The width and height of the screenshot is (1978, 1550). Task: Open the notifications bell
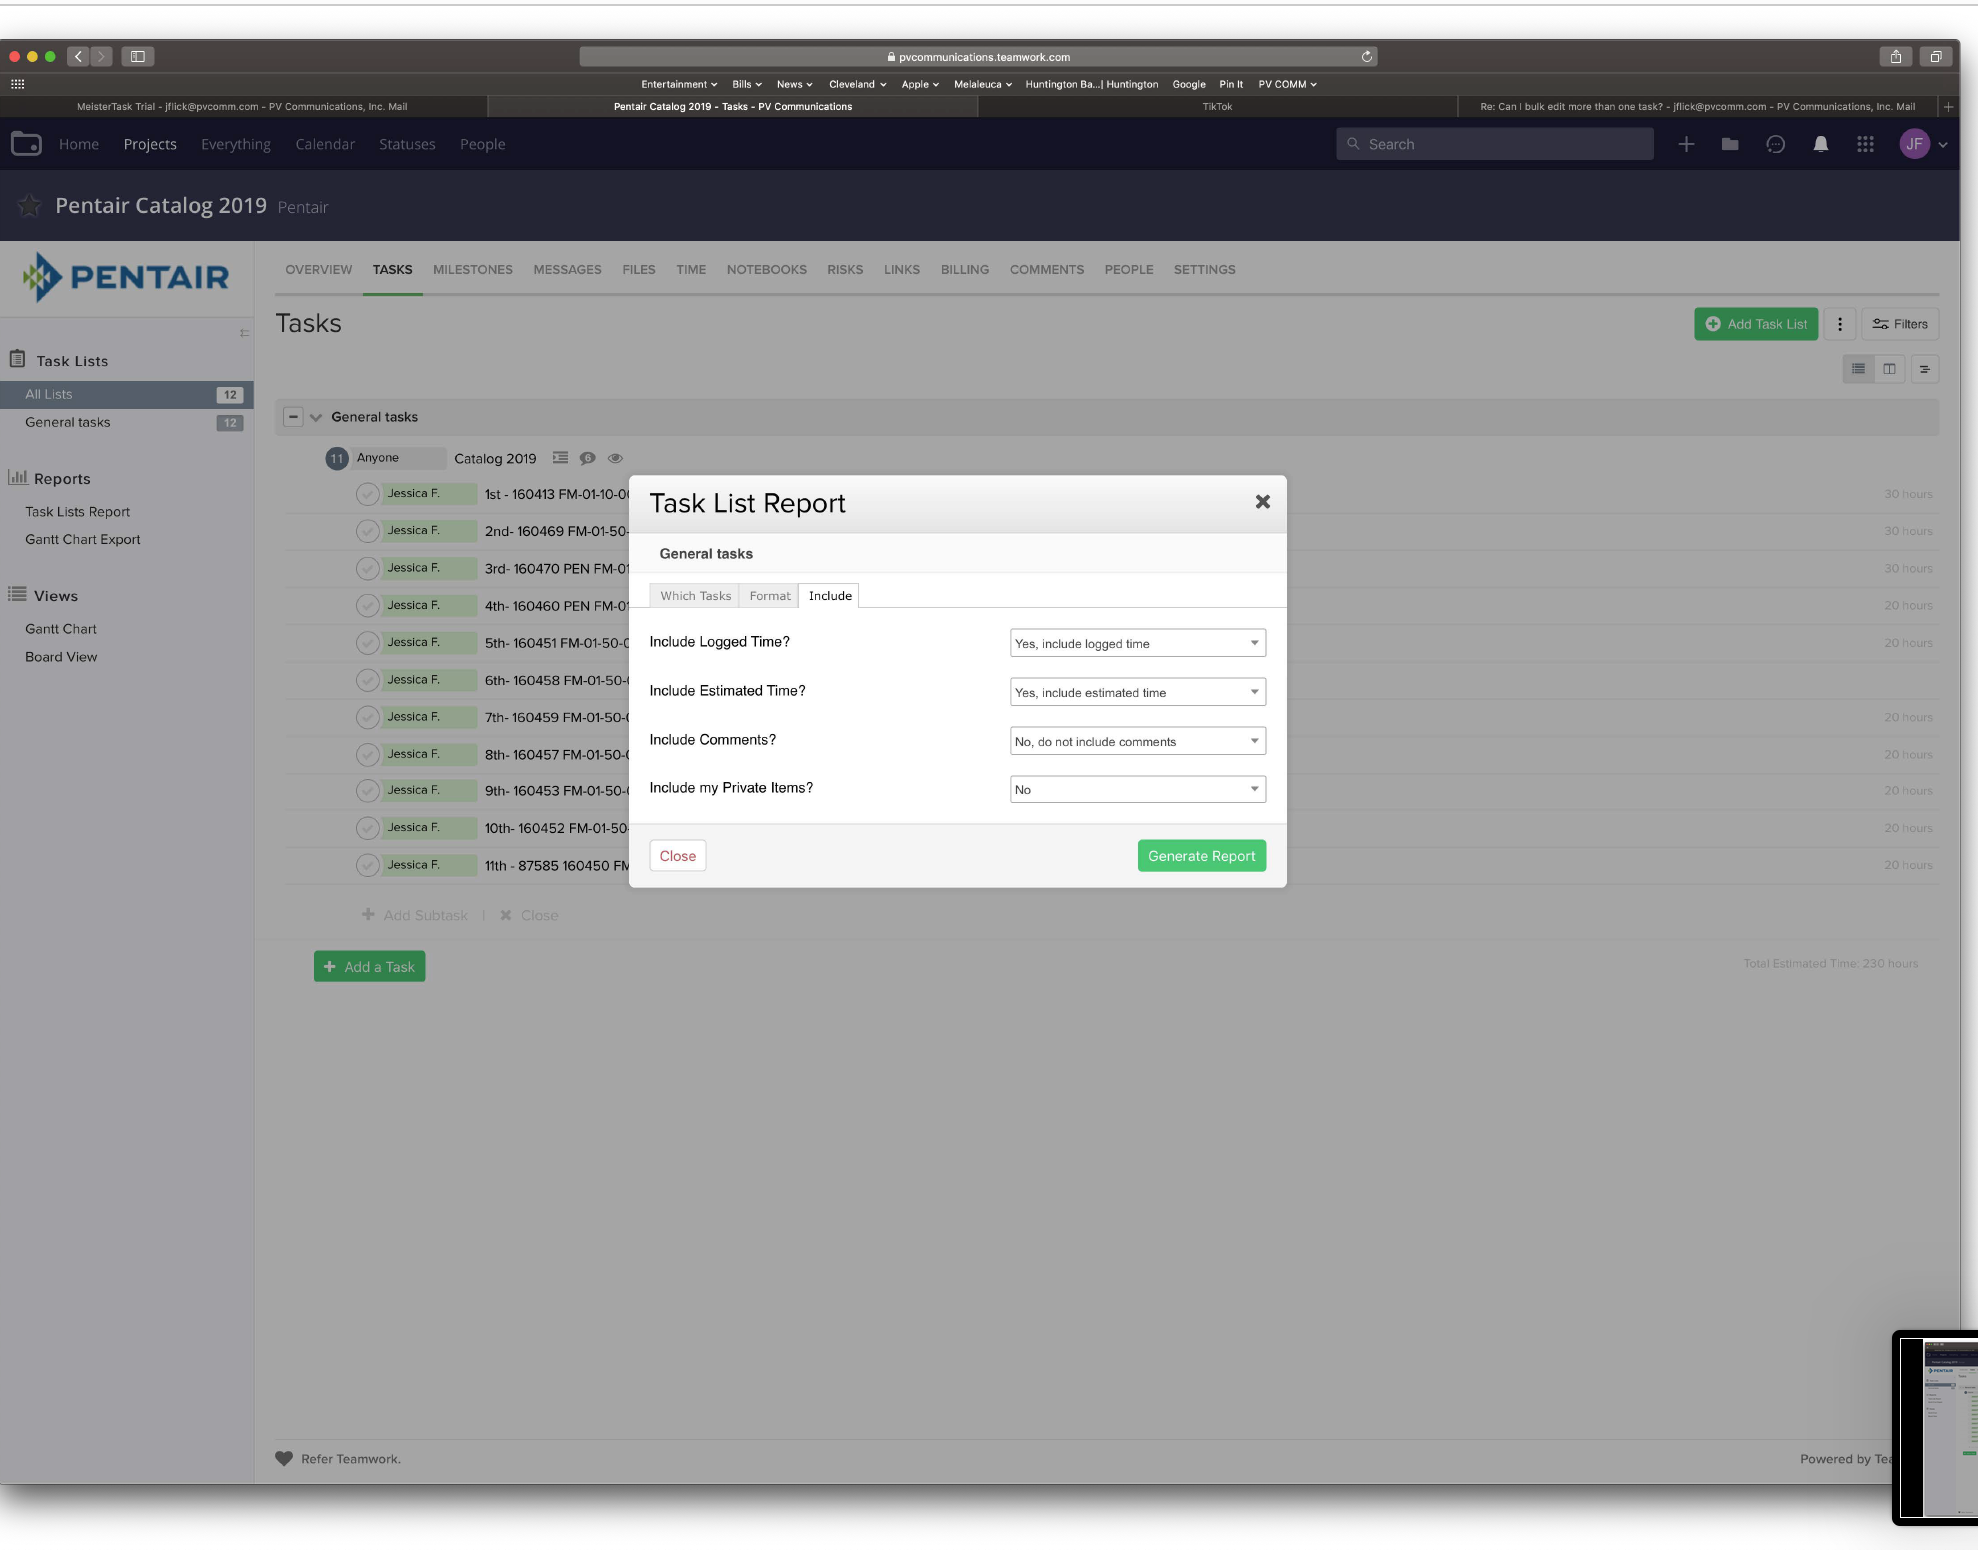pos(1821,144)
